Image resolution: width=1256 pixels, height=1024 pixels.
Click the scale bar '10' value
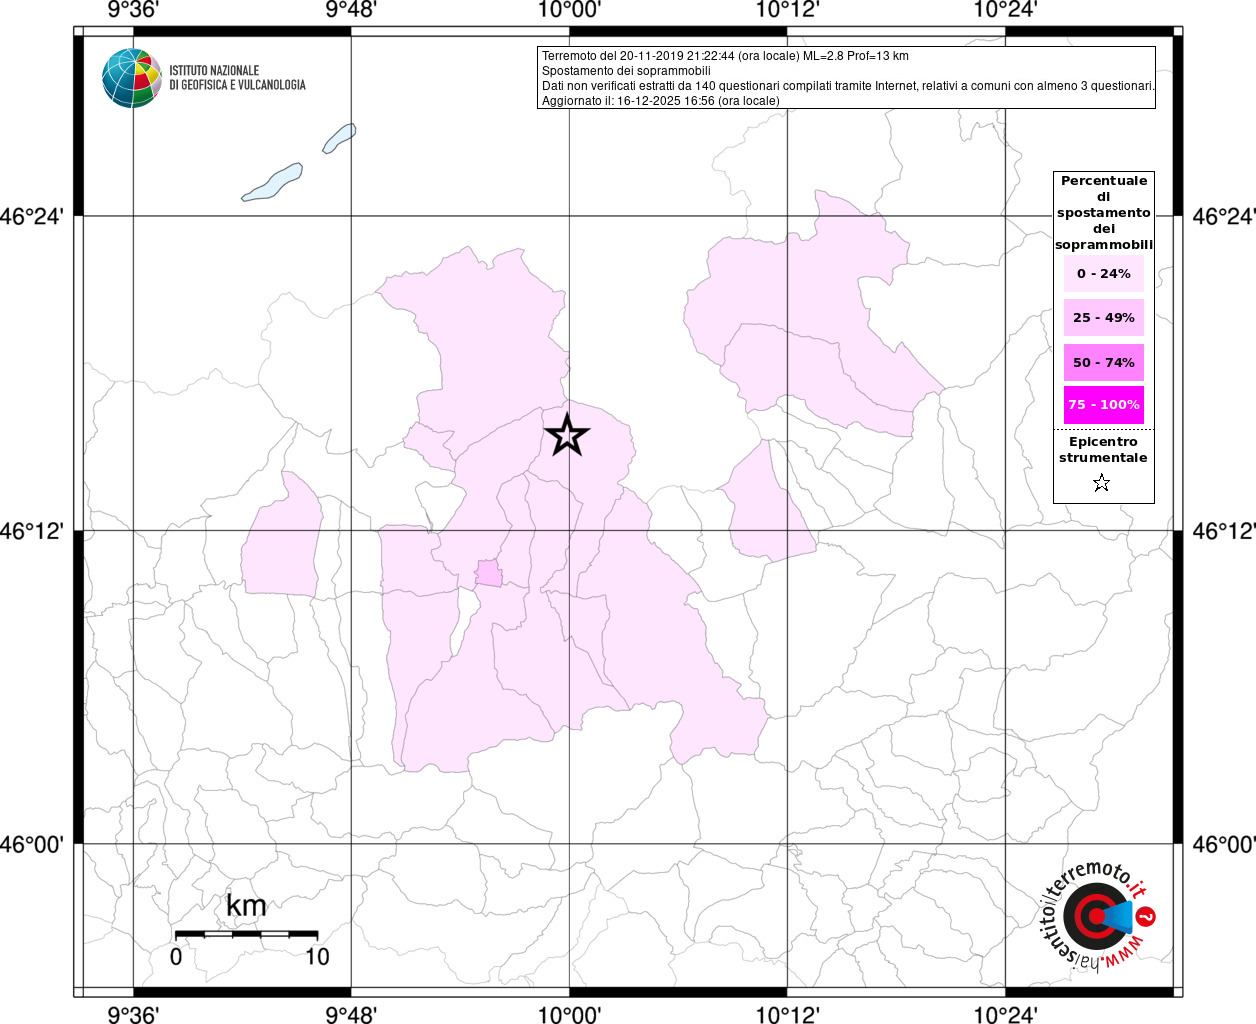point(317,956)
